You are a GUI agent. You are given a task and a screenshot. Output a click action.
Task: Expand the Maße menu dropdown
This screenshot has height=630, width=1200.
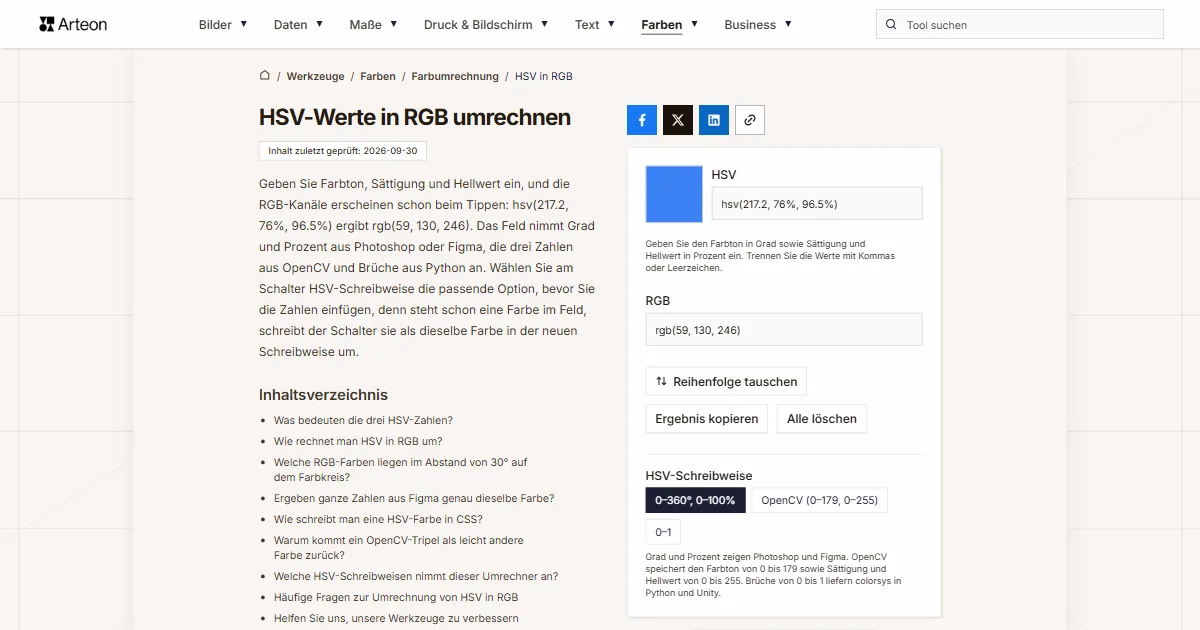373,24
